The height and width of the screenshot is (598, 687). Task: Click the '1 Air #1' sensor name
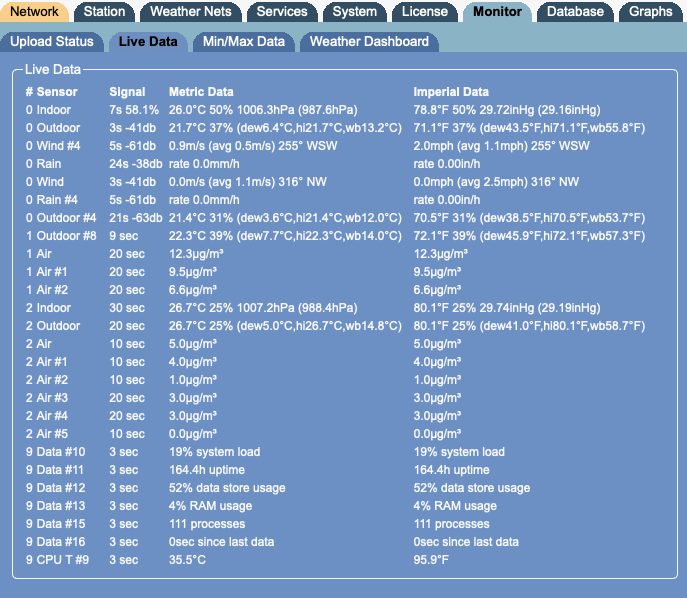(x=46, y=272)
